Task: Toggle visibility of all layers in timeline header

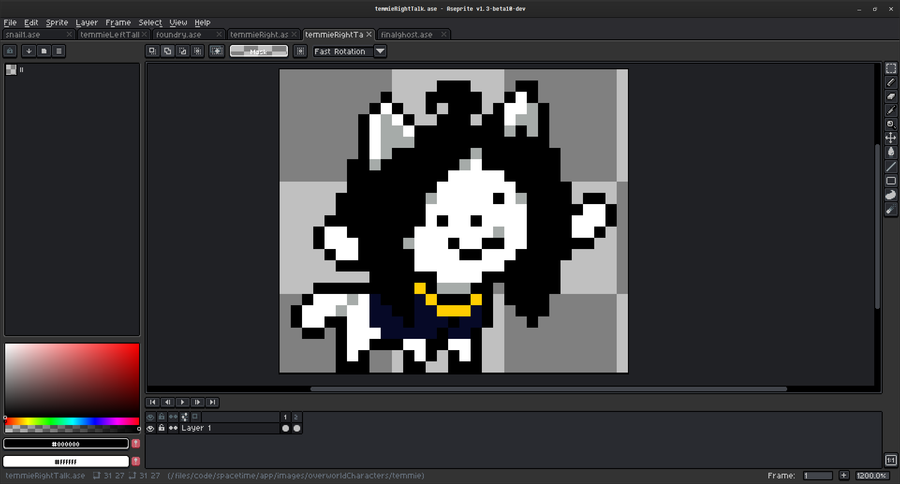Action: point(150,417)
